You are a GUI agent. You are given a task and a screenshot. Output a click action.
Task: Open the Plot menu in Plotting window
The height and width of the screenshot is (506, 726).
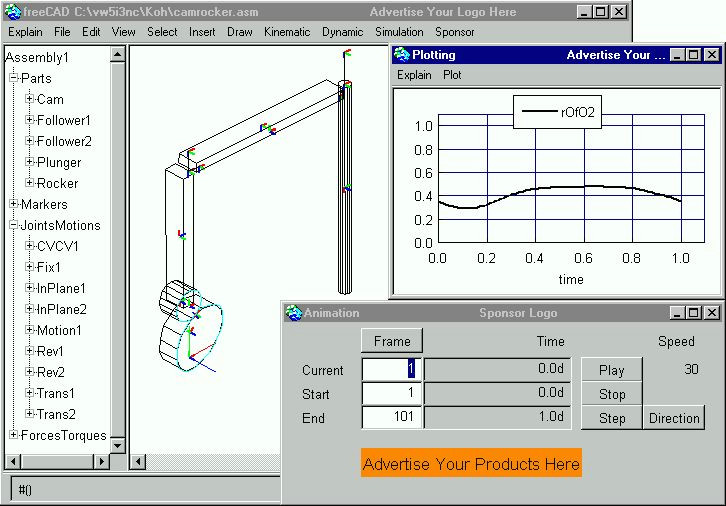pyautogui.click(x=452, y=75)
